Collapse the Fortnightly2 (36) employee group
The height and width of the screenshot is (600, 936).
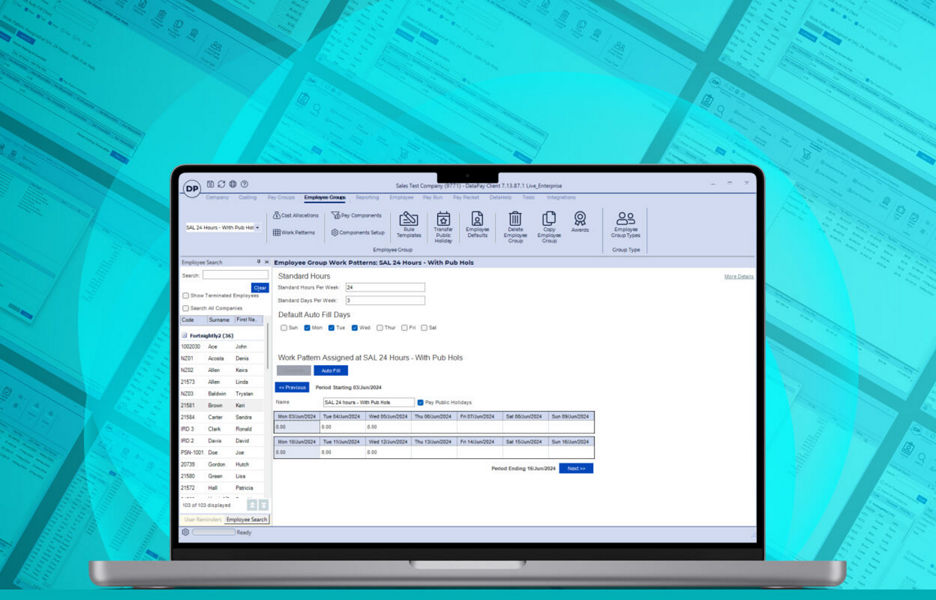tap(184, 336)
